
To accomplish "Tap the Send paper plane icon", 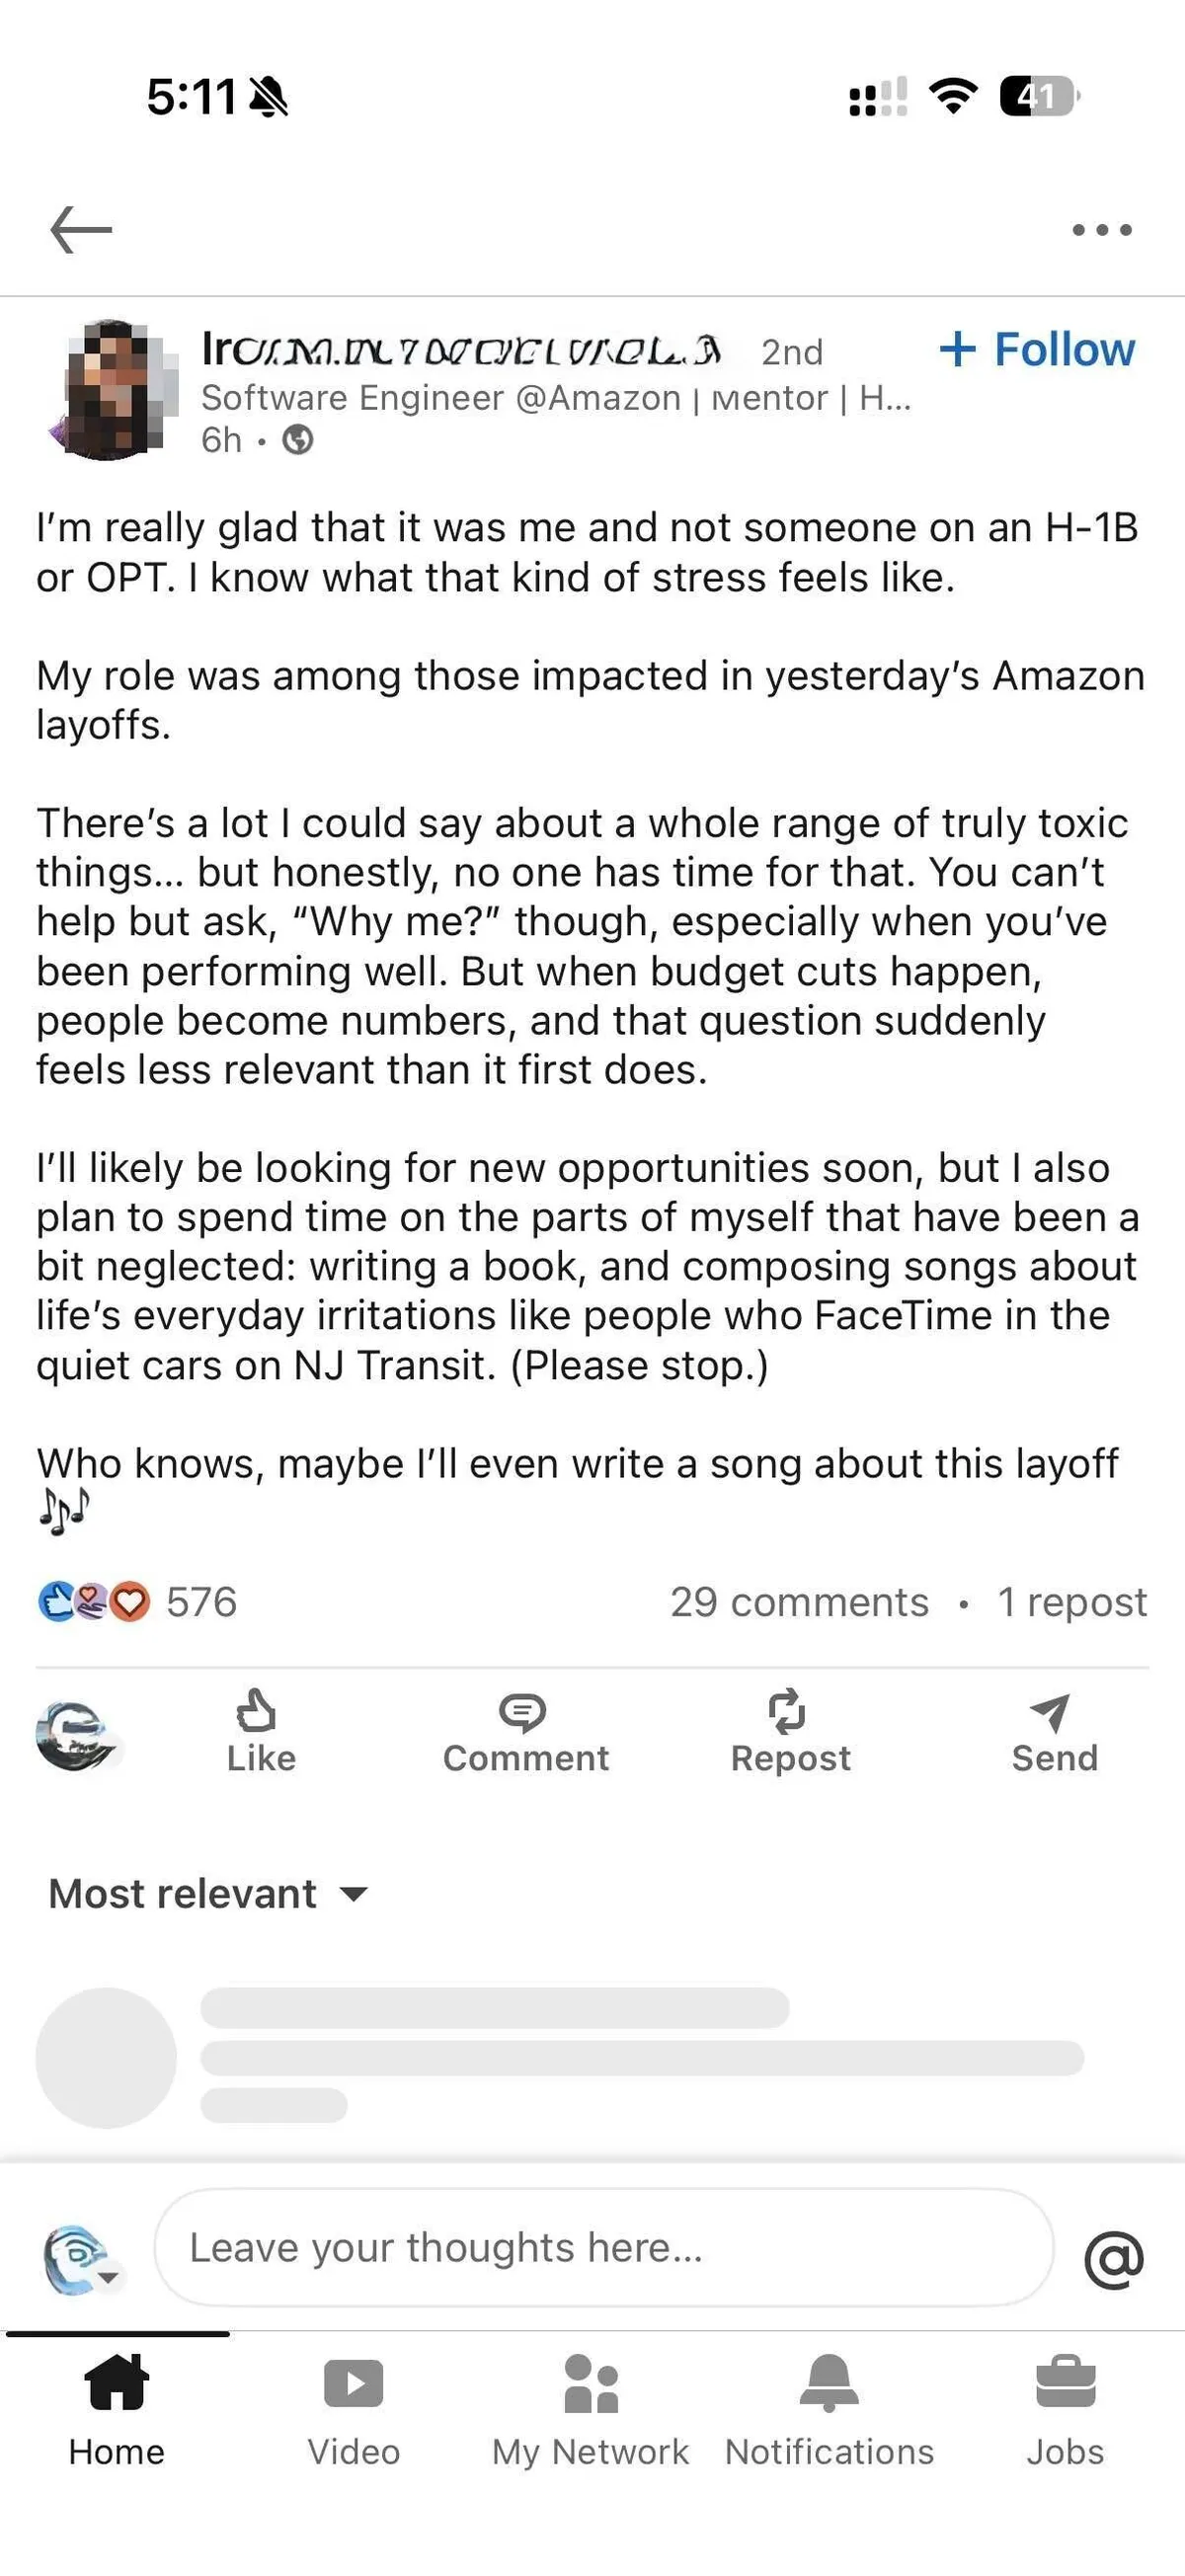I will tap(1052, 1712).
